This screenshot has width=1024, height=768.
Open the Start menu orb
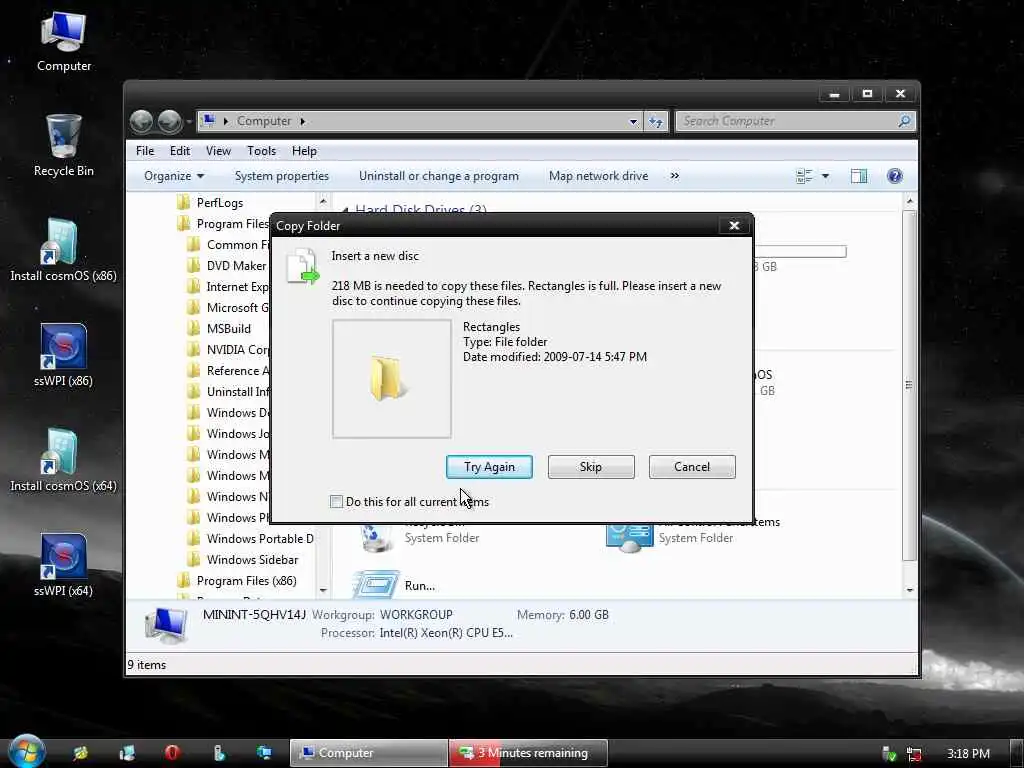tap(27, 751)
